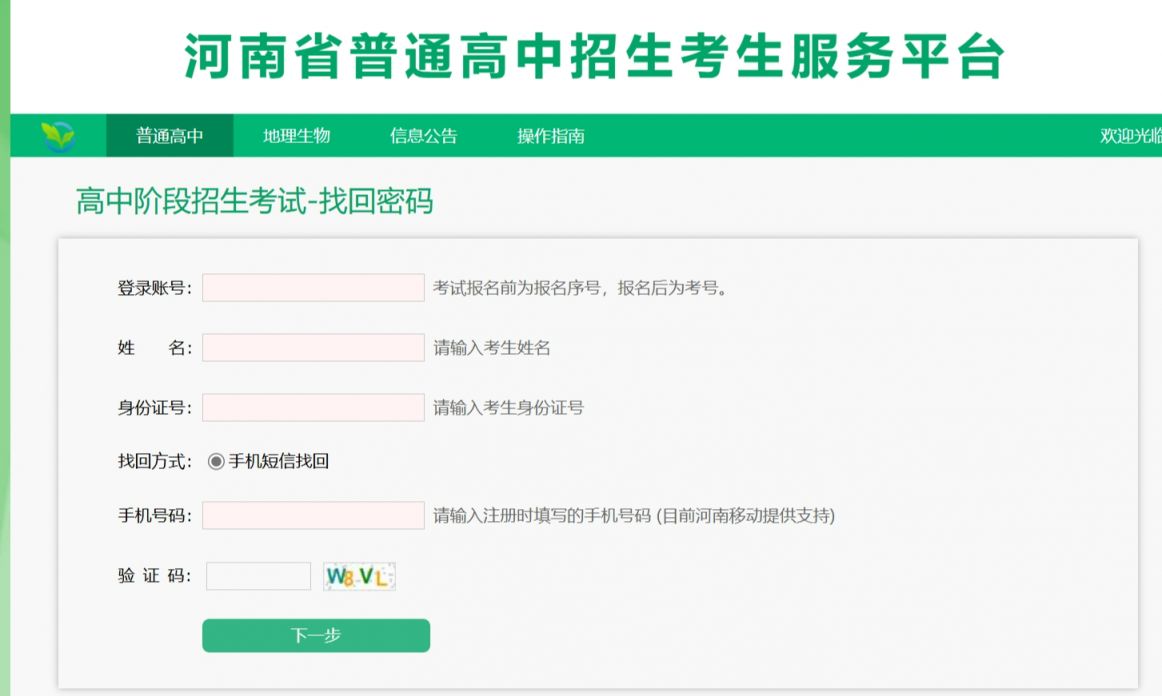The image size is (1162, 696).
Task: Click the 欢迎光临 text in navbar
Action: tap(1131, 136)
